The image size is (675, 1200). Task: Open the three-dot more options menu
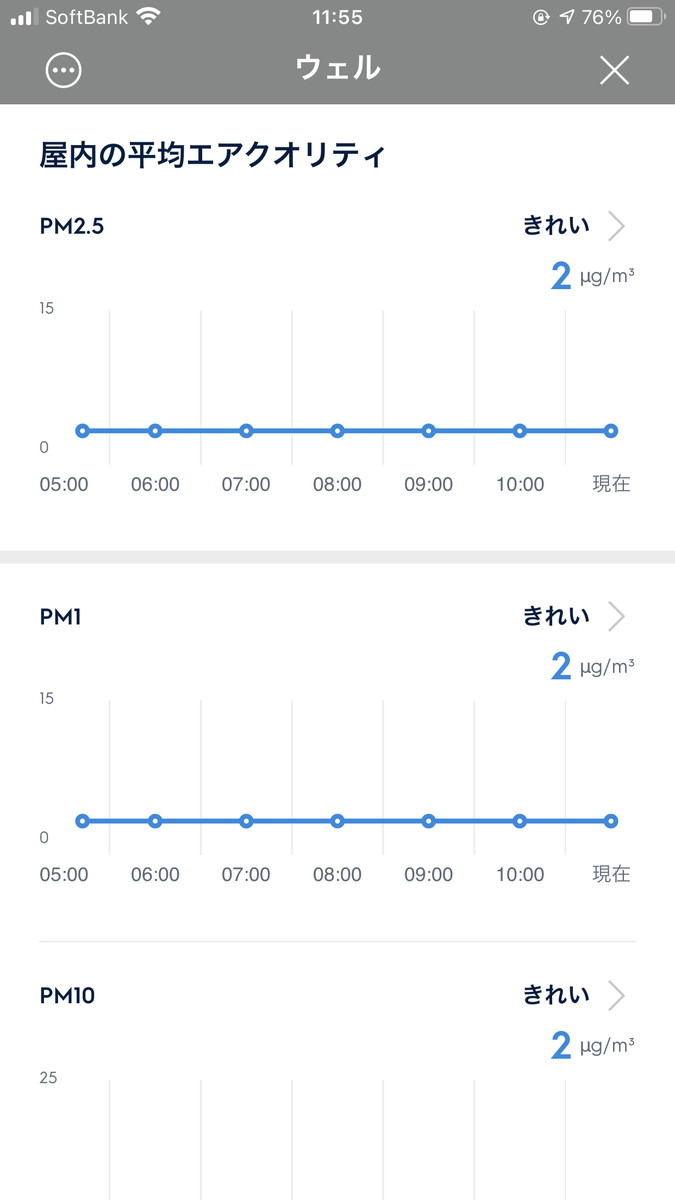coord(64,70)
